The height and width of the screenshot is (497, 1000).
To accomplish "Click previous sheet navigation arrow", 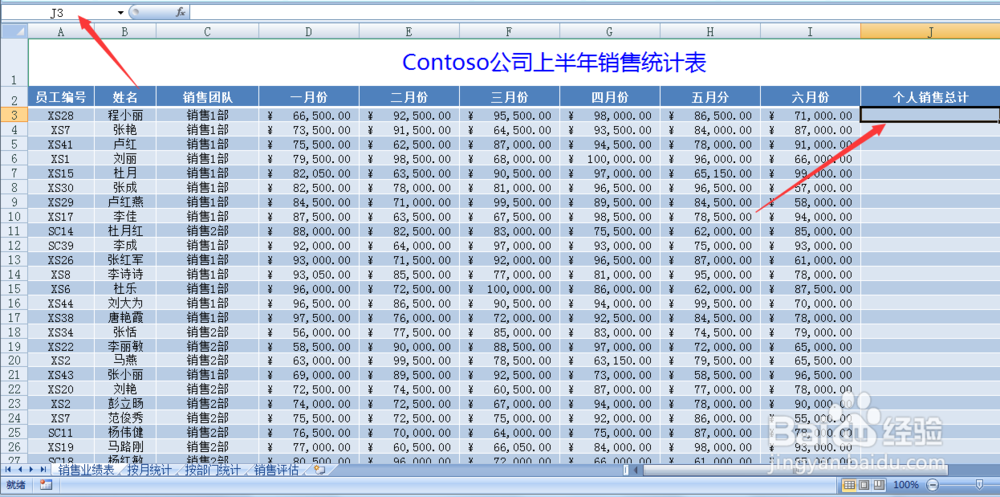I will pos(20,470).
